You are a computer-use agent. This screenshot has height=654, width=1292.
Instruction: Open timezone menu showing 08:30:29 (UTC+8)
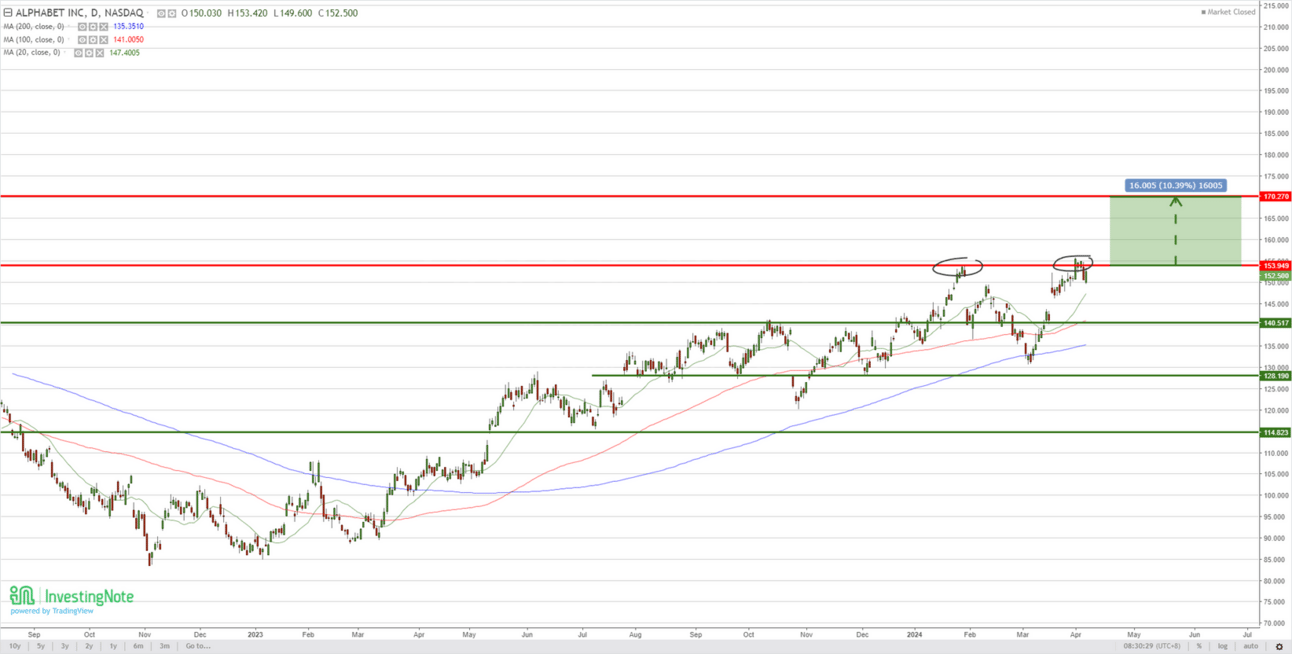pyautogui.click(x=1152, y=646)
